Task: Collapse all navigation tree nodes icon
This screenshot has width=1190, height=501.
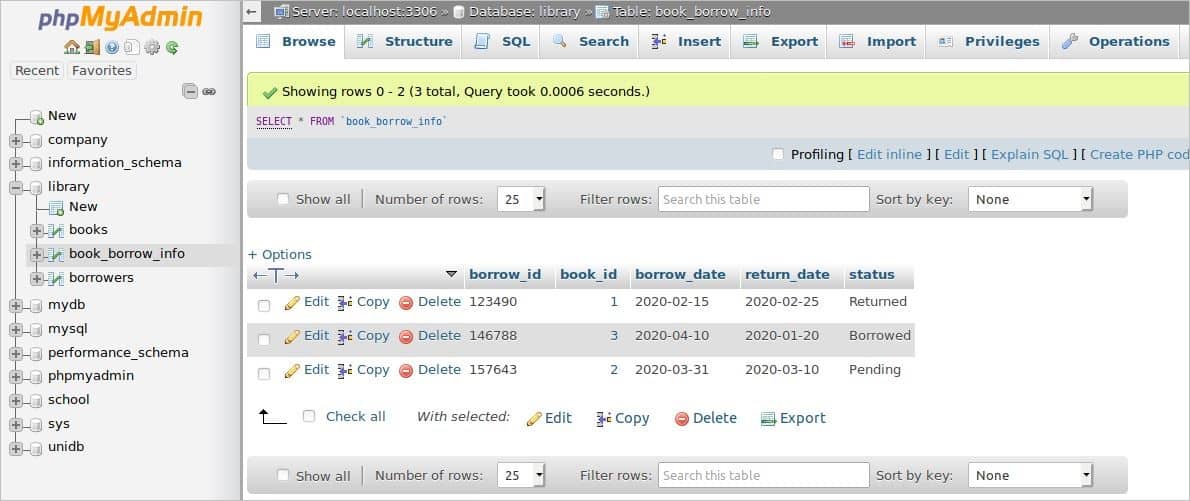Action: pyautogui.click(x=190, y=92)
